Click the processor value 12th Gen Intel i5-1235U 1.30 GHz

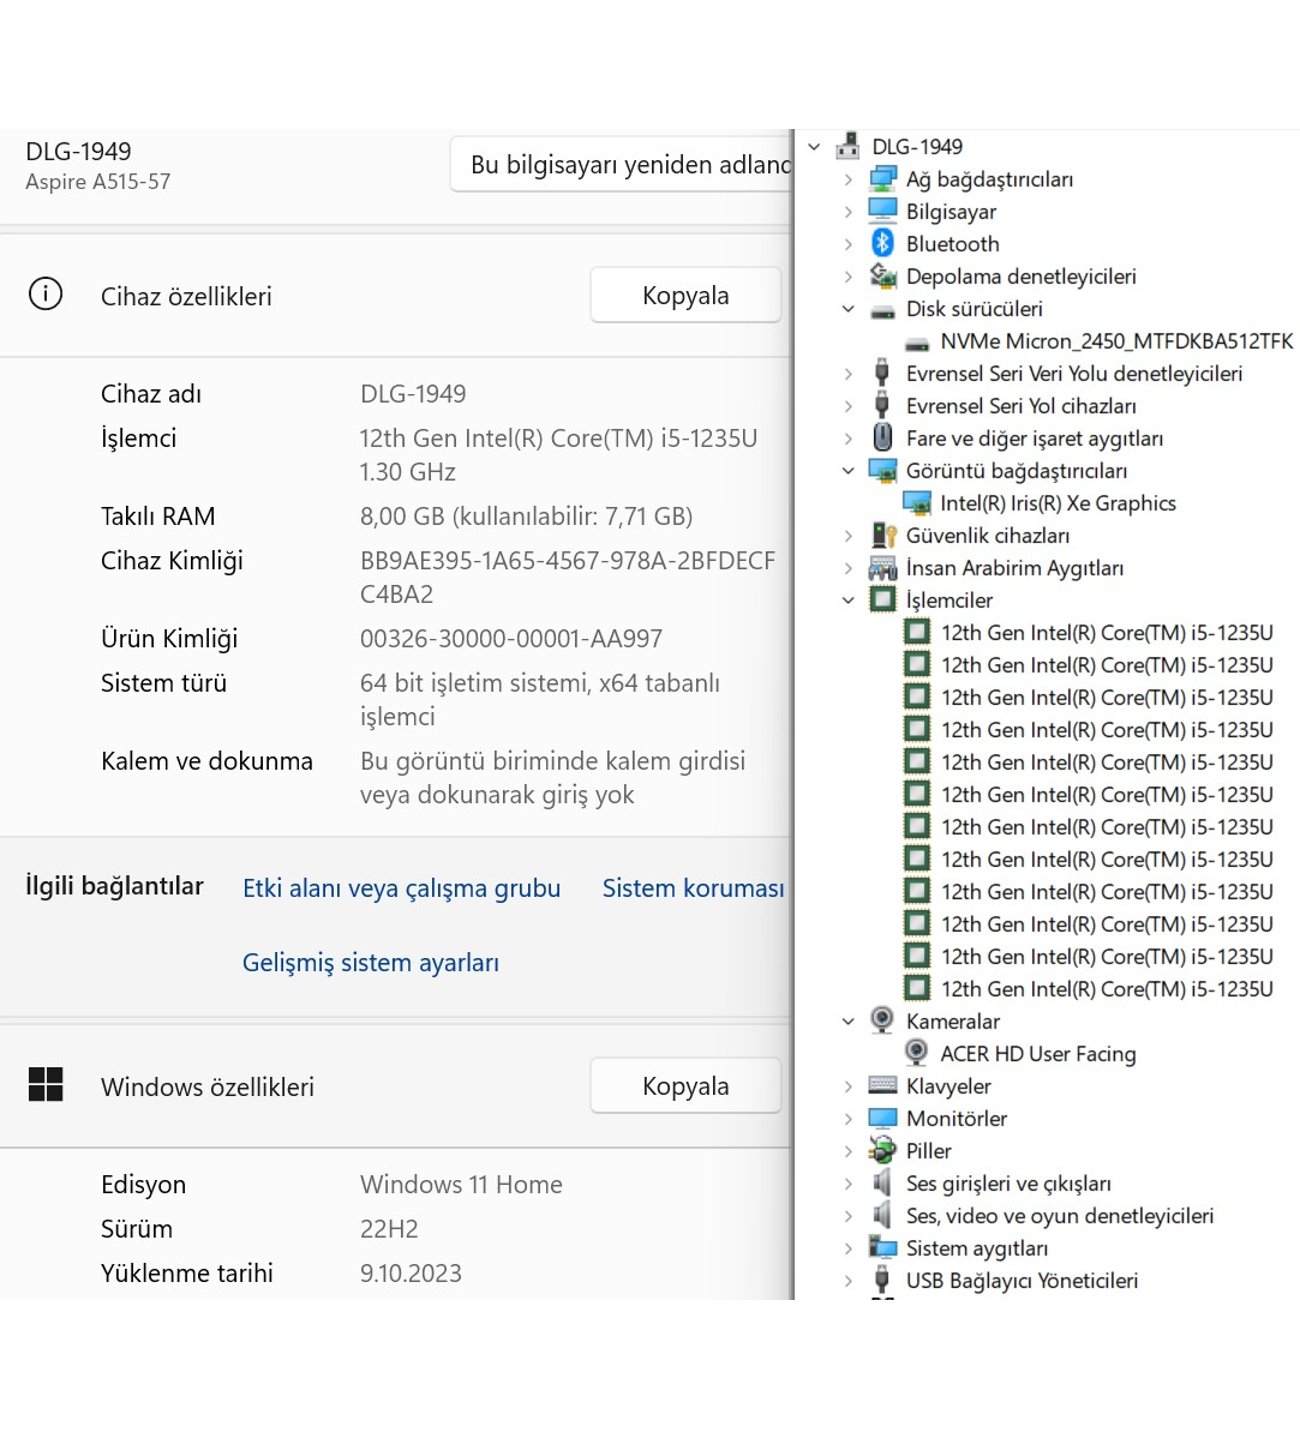click(x=558, y=455)
